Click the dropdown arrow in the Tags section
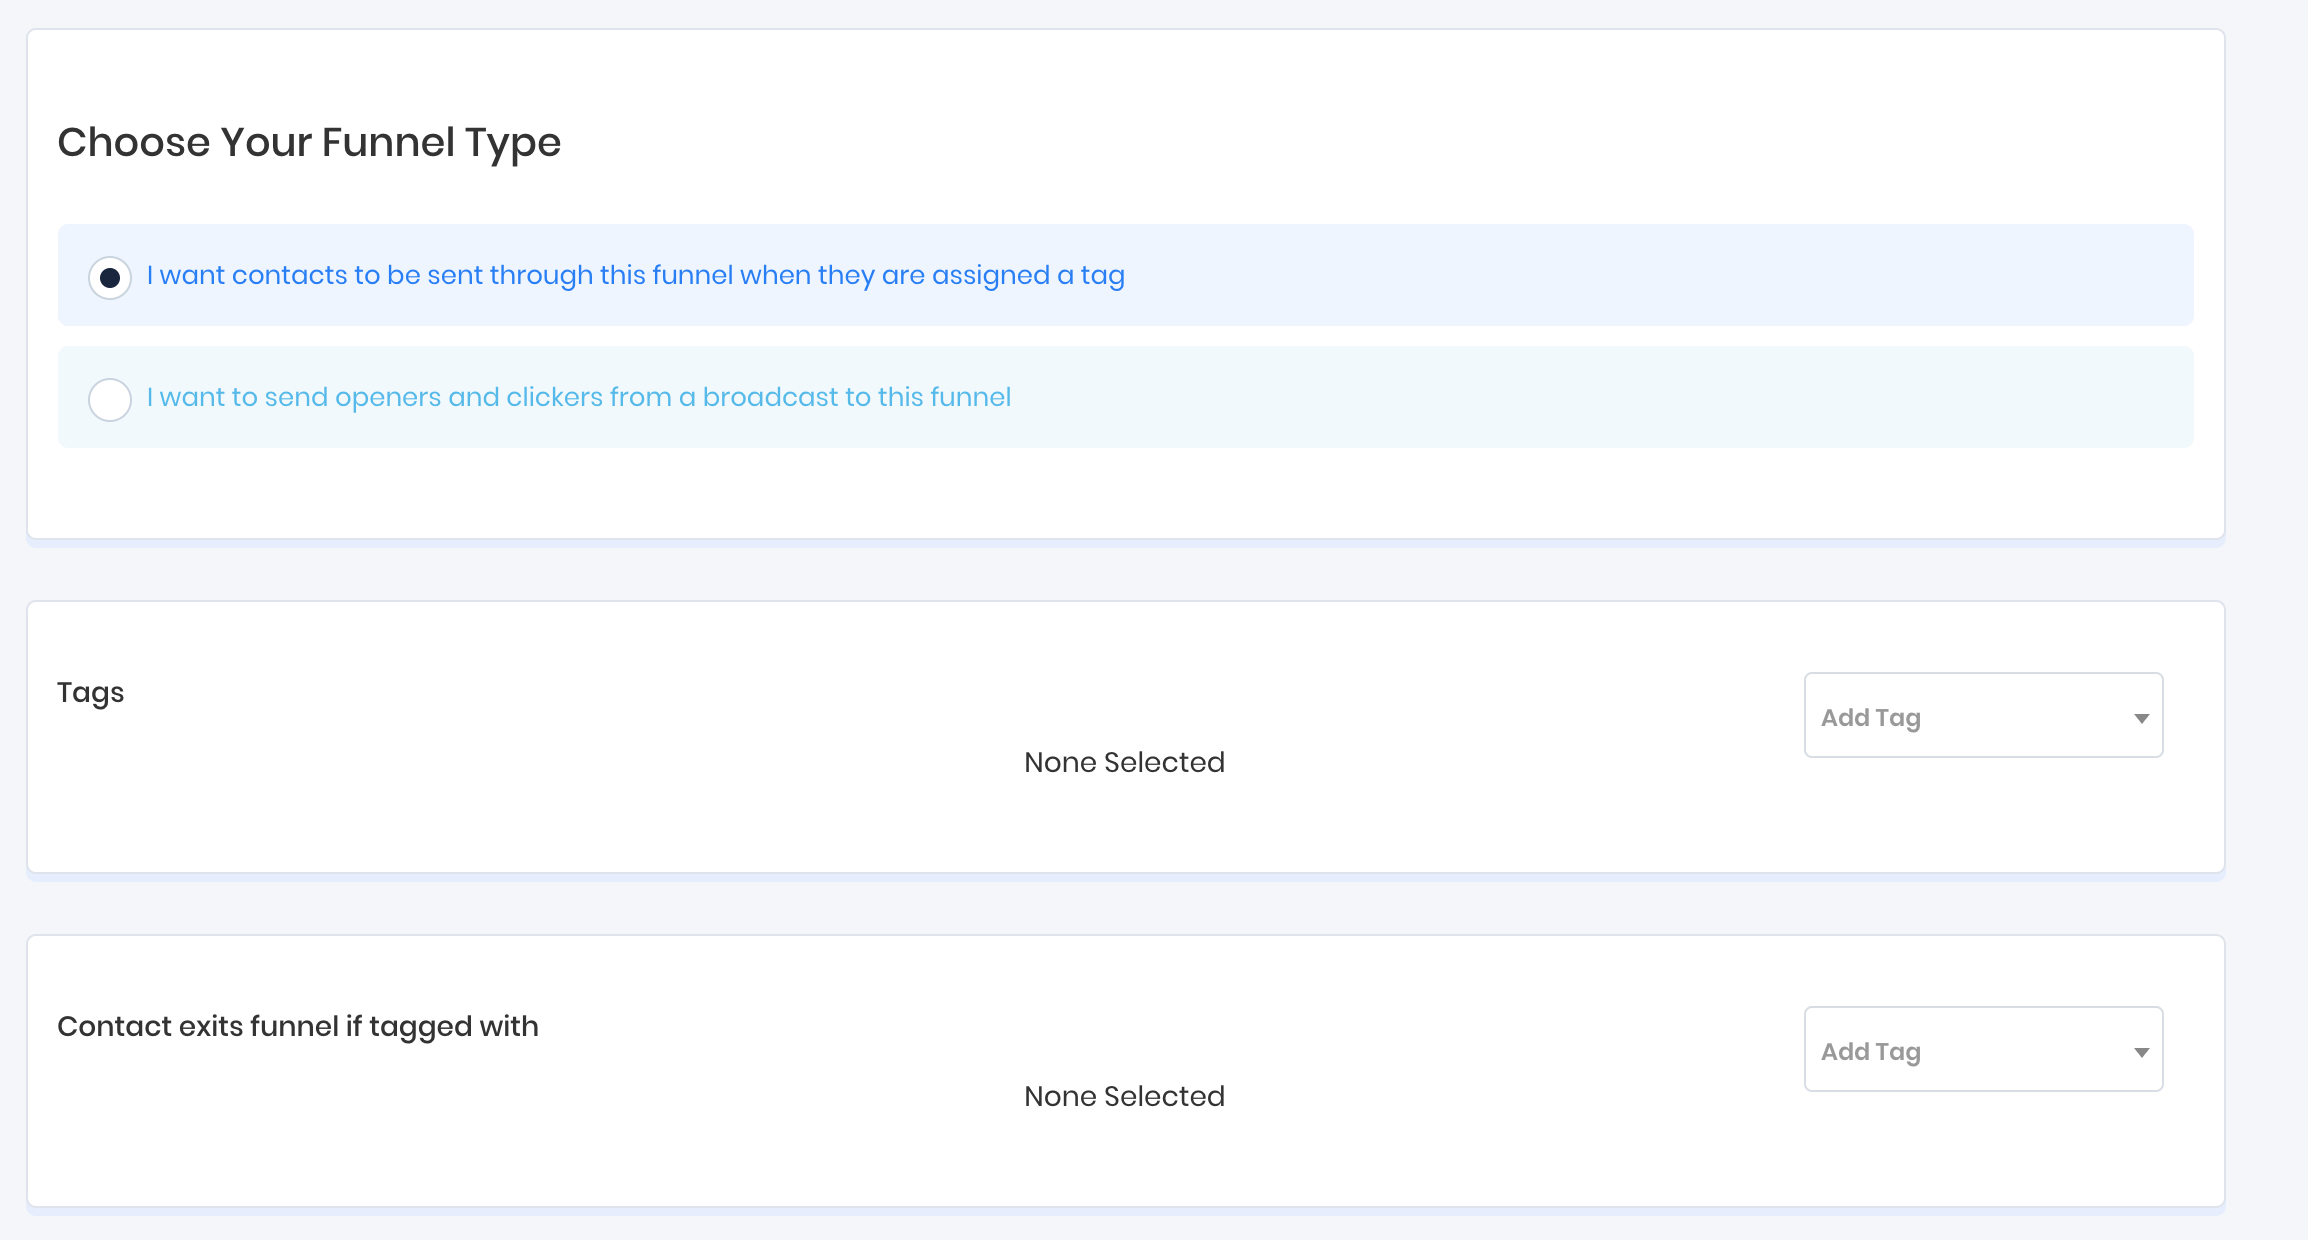 click(x=2141, y=718)
